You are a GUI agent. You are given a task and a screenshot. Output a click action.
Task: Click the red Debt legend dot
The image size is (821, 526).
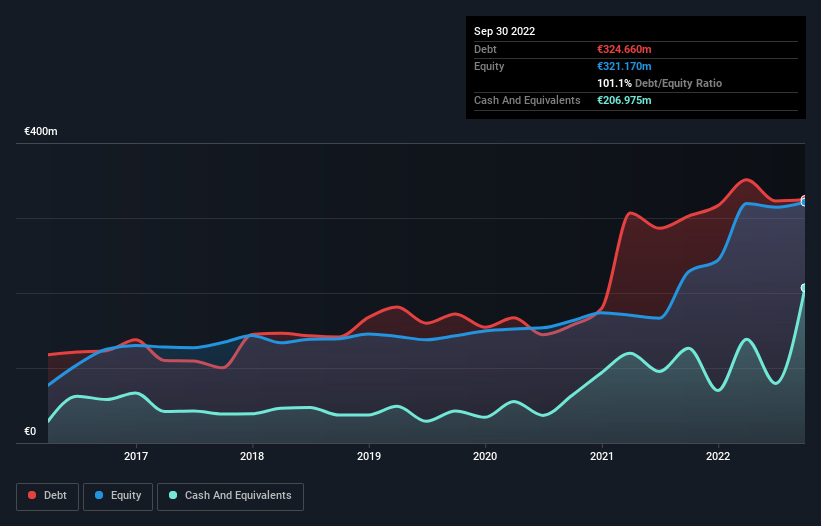[x=32, y=495]
